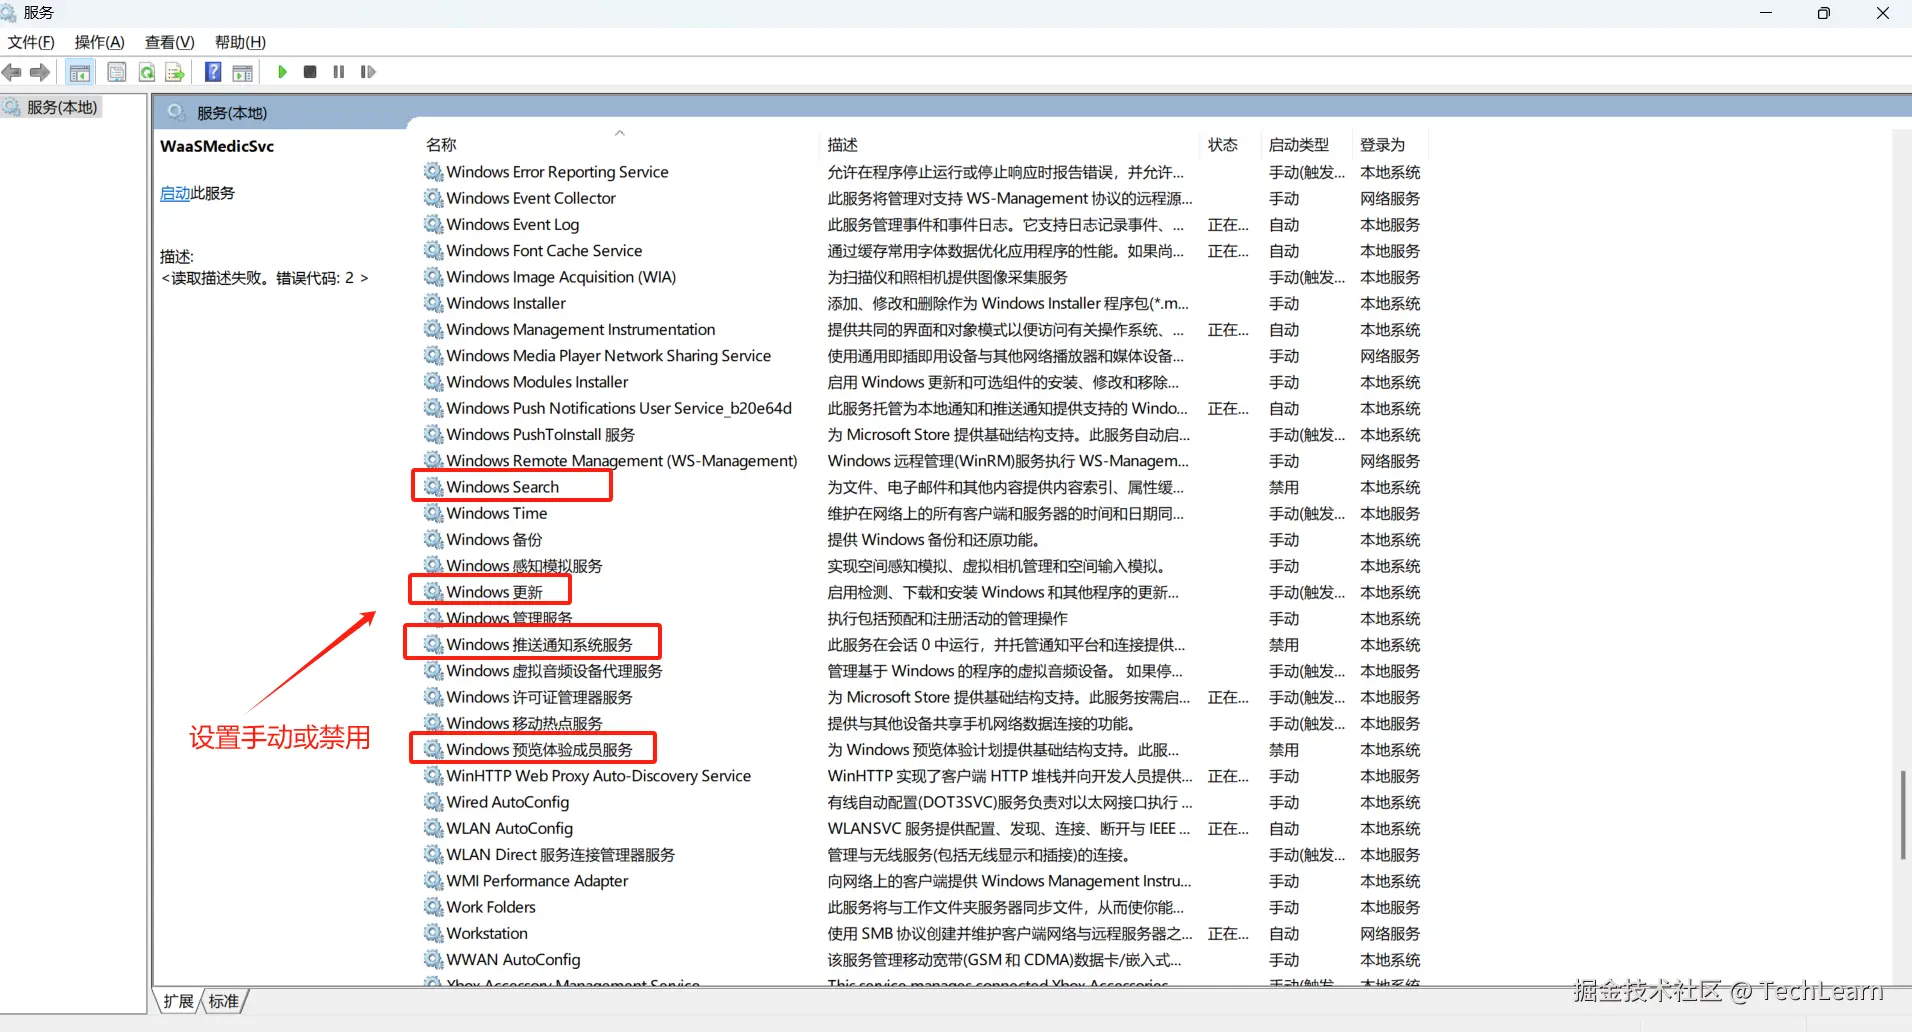Click the gear icon beside Windows Installer

coord(433,303)
